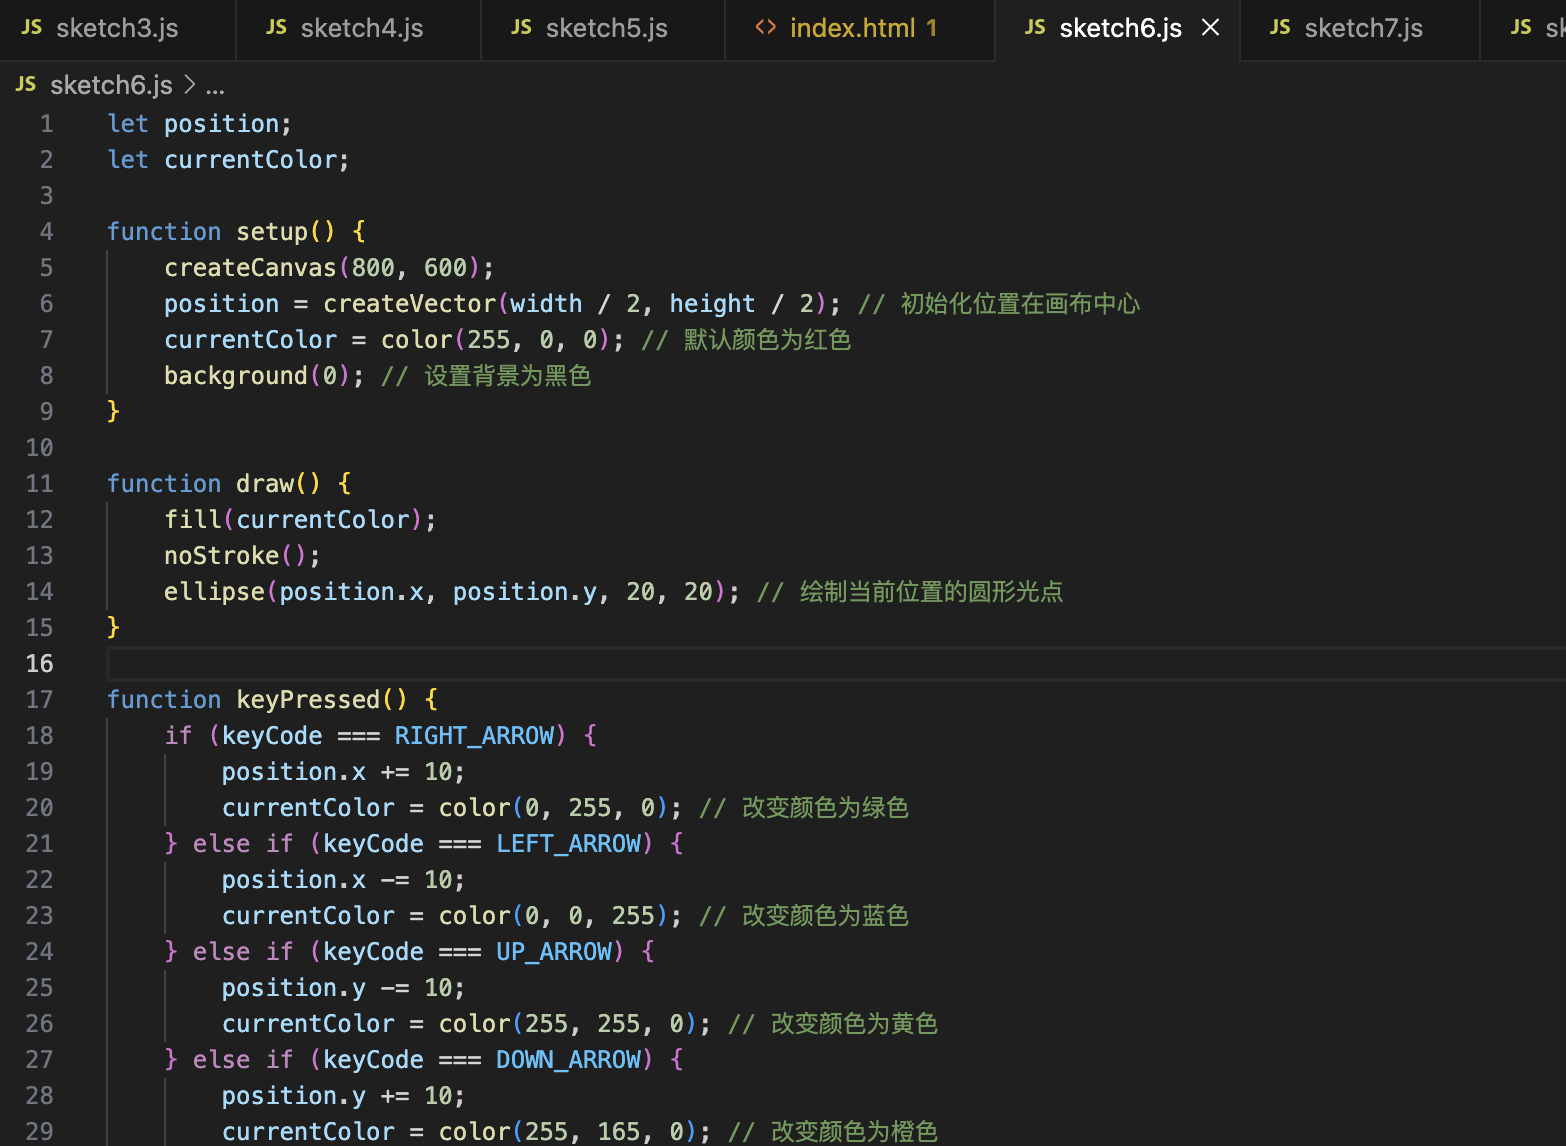The image size is (1566, 1146).
Task: Click the partially visible JS tab icon at far right
Action: 1521,28
